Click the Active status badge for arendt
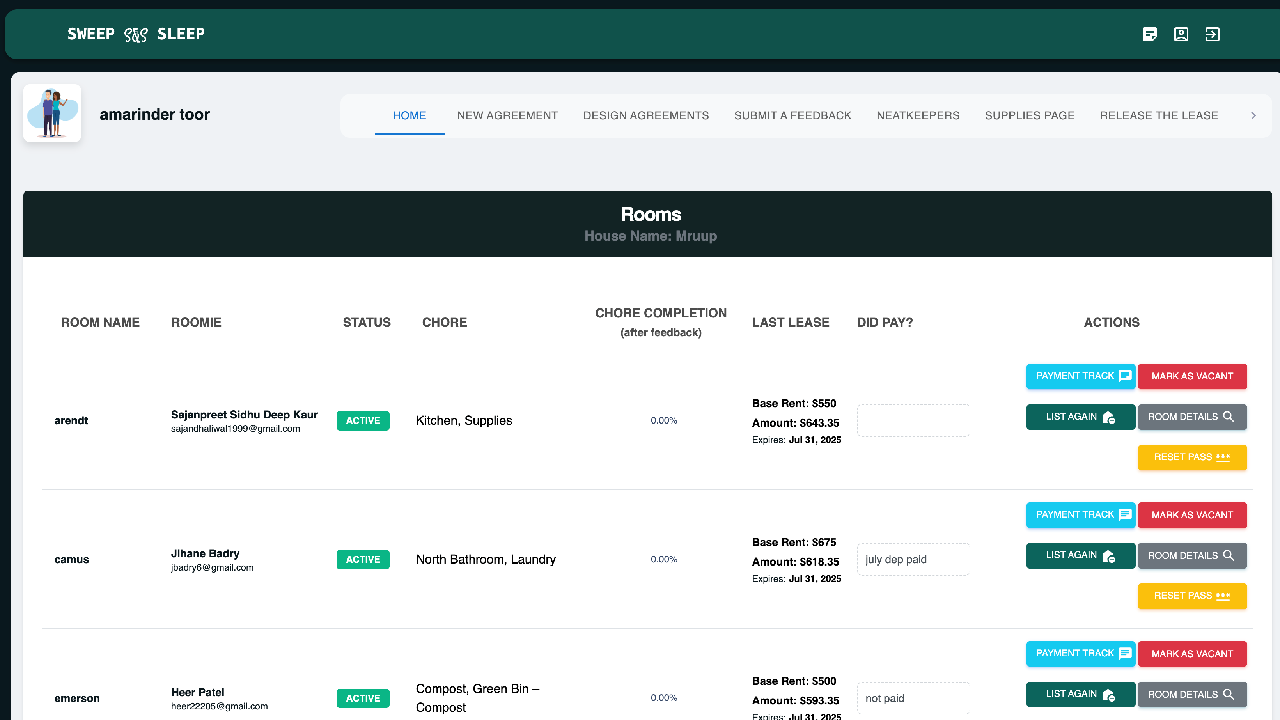Viewport: 1280px width, 720px height. click(363, 421)
